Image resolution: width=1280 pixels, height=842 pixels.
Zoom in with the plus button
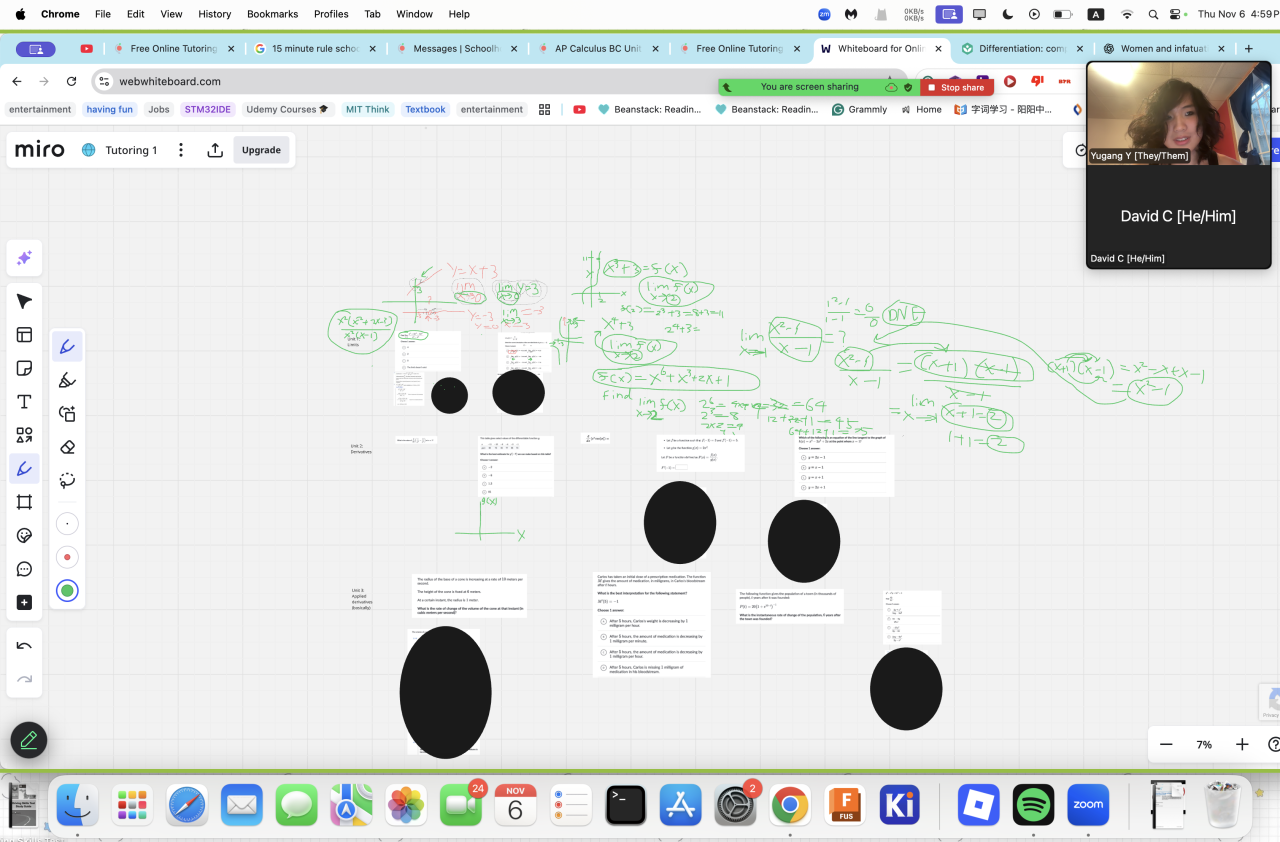[1242, 744]
